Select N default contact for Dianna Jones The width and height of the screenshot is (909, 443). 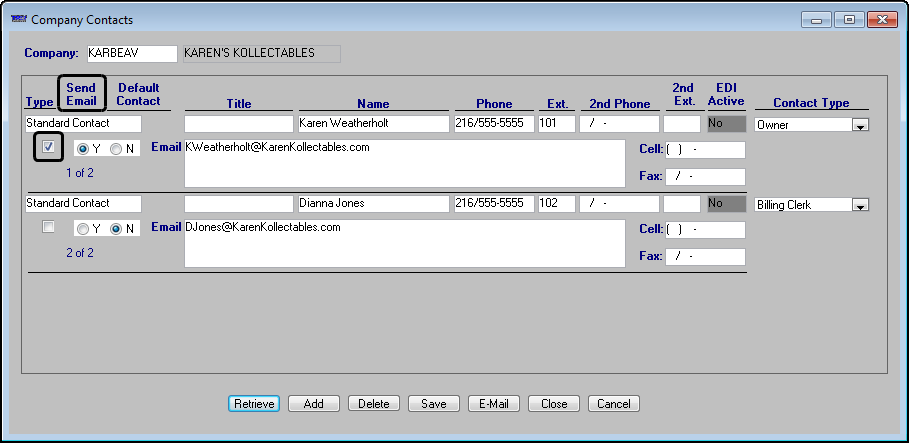(117, 229)
